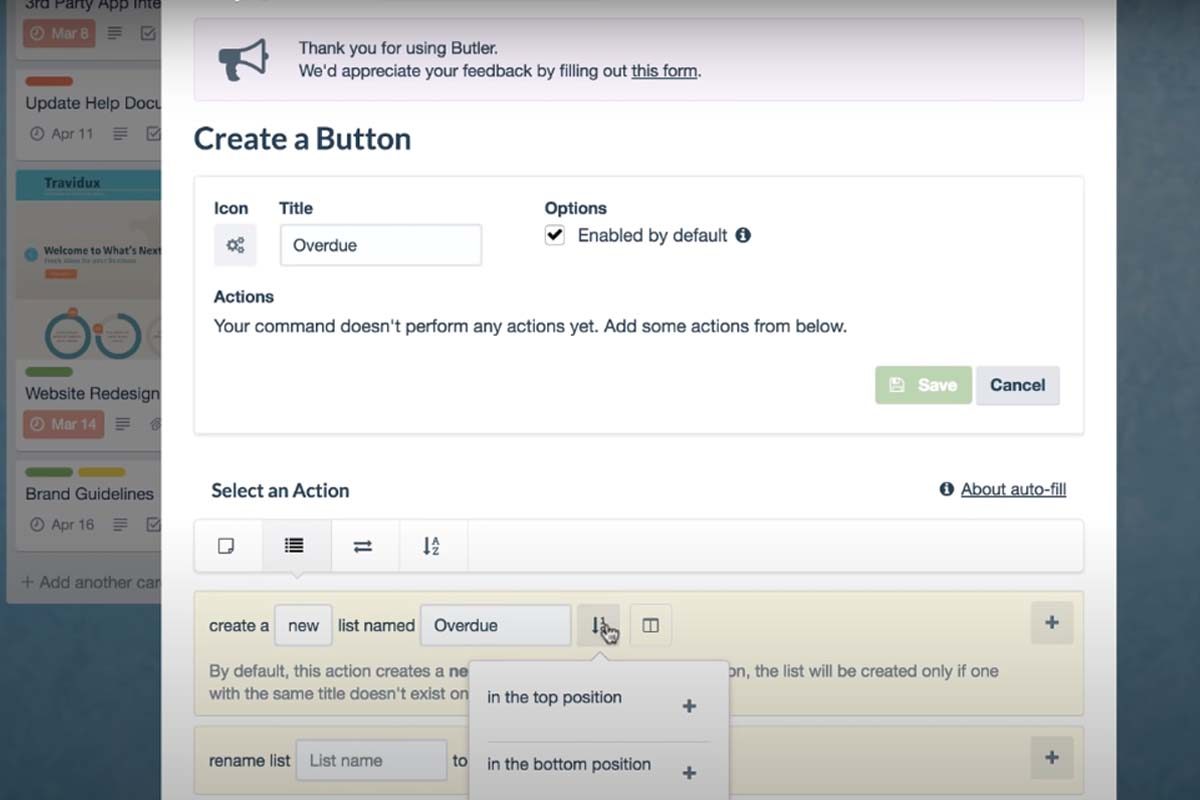
Task: Select the move cards action icon
Action: 363,545
